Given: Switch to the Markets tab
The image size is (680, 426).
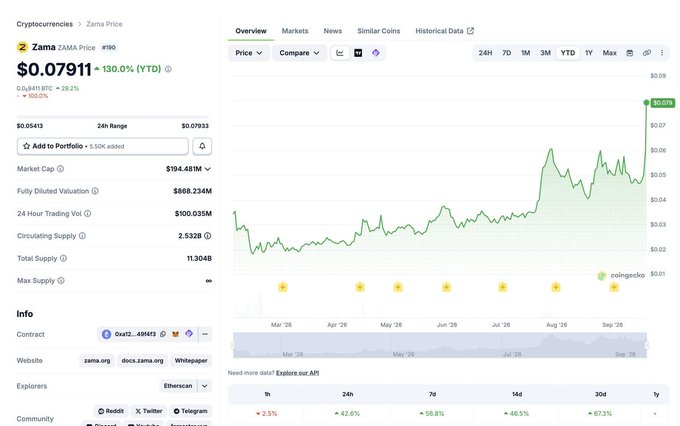Looking at the screenshot, I should pyautogui.click(x=295, y=31).
